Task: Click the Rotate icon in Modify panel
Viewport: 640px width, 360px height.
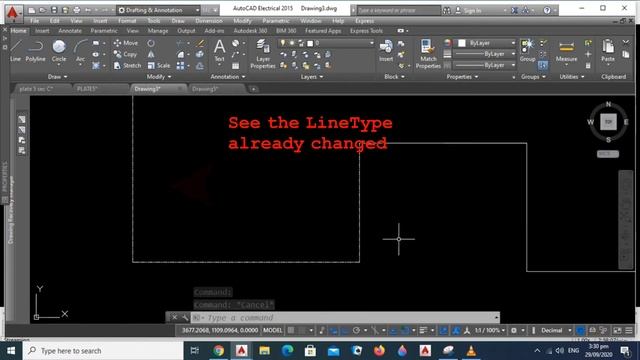Action: pos(151,43)
